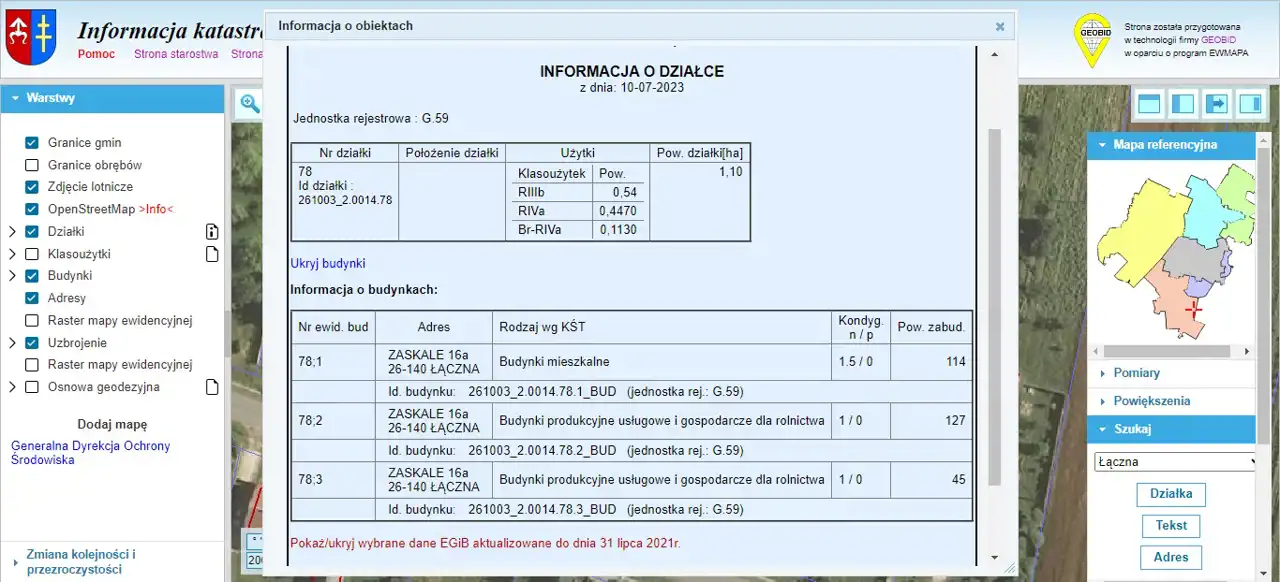Close the Informacja o obiektach dialog
1280x582 pixels.
pyautogui.click(x=999, y=27)
